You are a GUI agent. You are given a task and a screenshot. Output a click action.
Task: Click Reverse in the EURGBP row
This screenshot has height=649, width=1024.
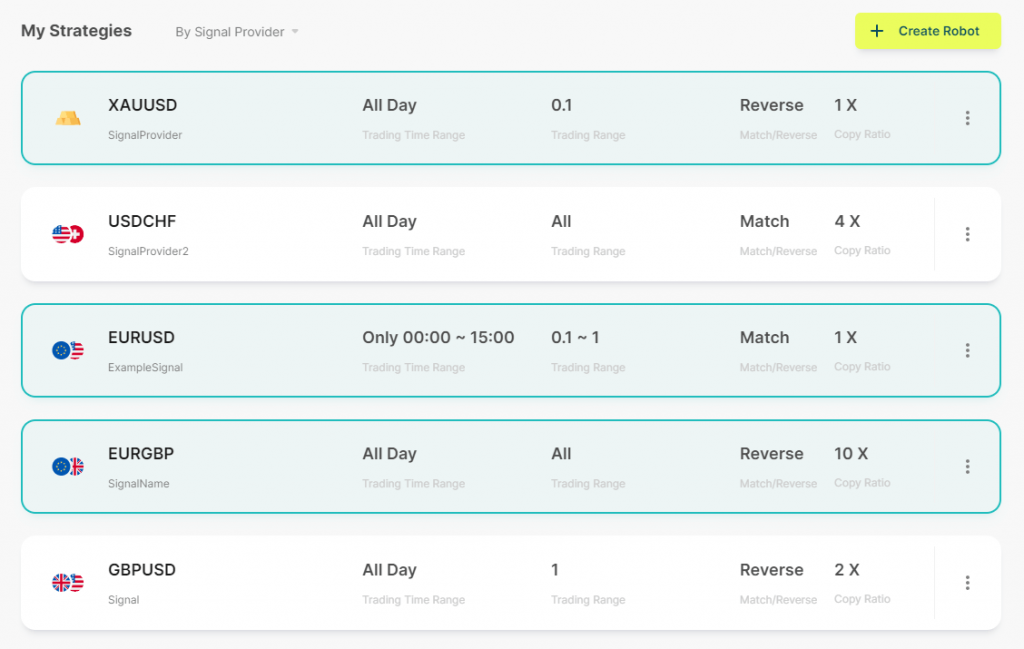(771, 454)
